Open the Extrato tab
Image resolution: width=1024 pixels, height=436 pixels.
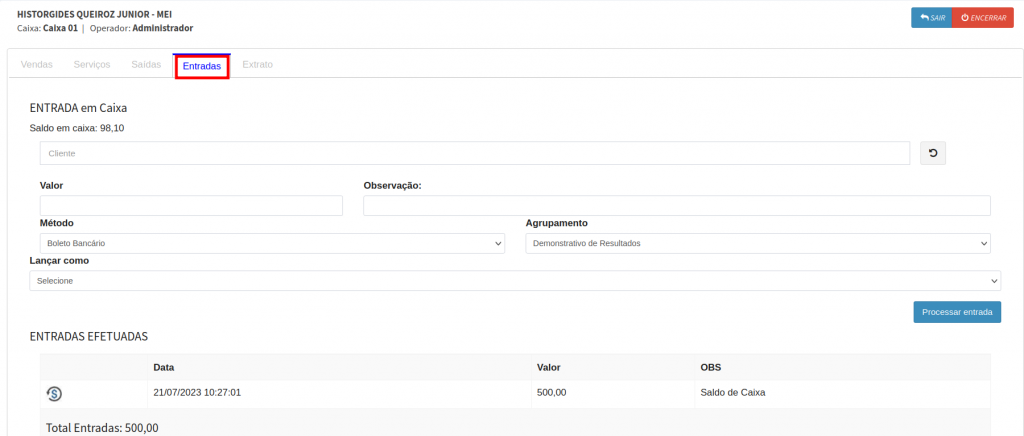point(257,65)
